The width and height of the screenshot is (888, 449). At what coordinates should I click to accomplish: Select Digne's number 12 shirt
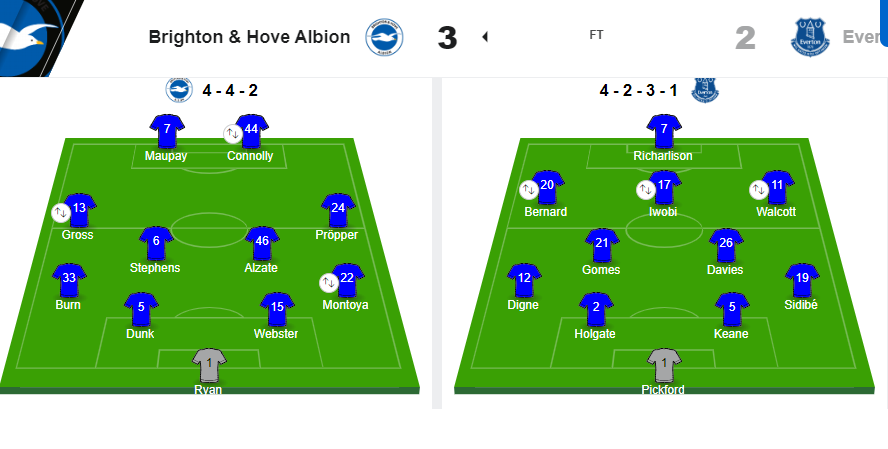pos(524,280)
